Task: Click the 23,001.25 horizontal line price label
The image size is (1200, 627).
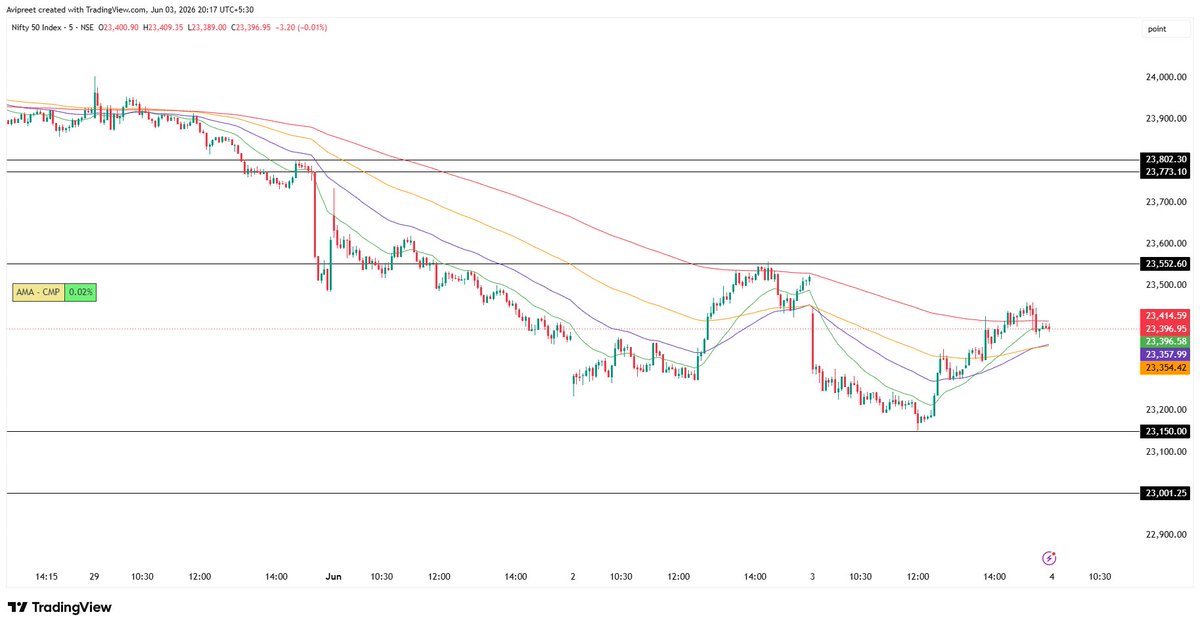Action: click(x=1166, y=493)
